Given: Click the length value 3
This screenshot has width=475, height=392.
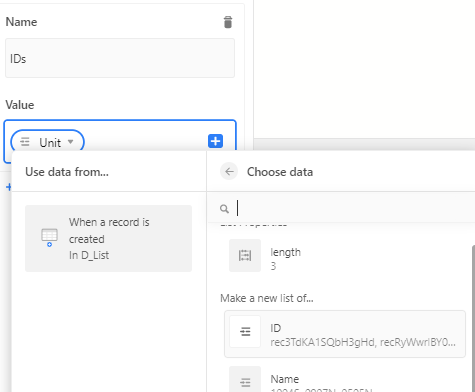Looking at the screenshot, I should point(273,266).
